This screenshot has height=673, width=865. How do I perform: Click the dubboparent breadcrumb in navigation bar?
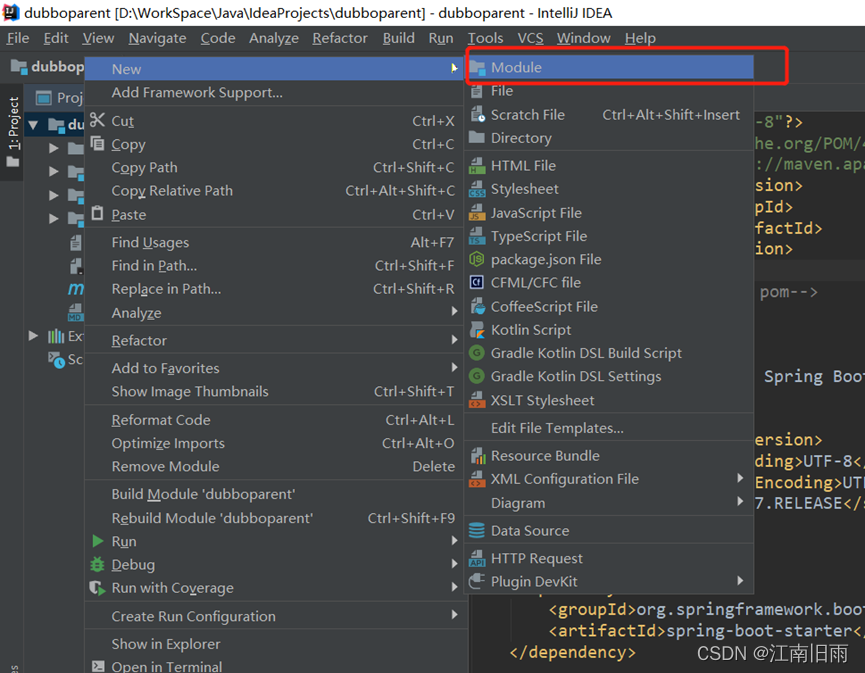48,67
